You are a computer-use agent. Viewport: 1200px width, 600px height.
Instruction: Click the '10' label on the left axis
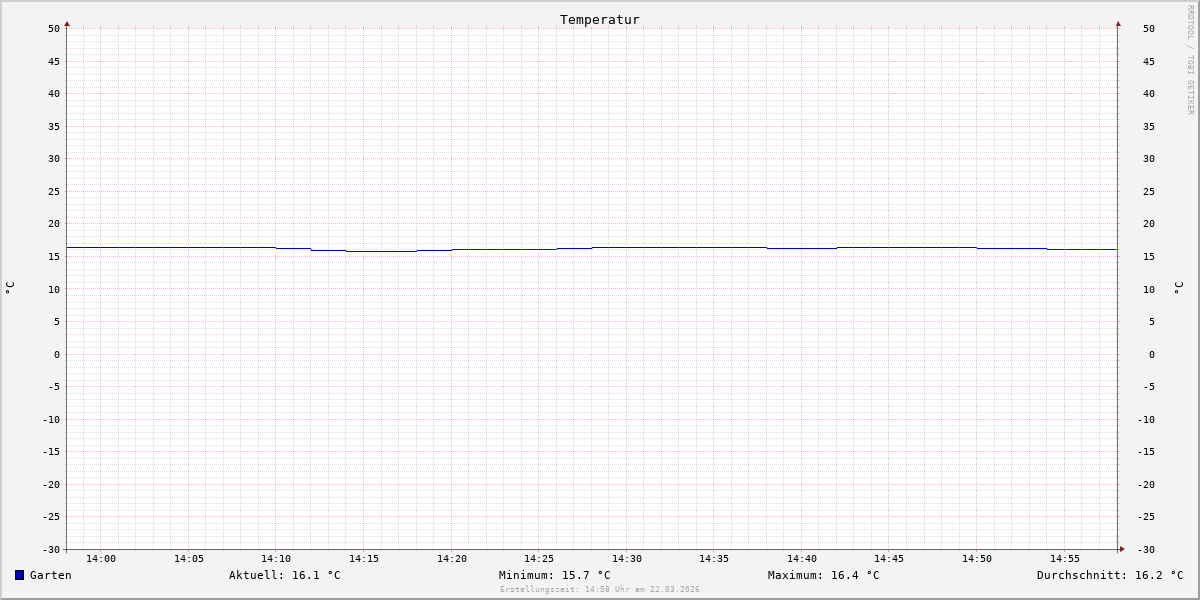(54, 290)
